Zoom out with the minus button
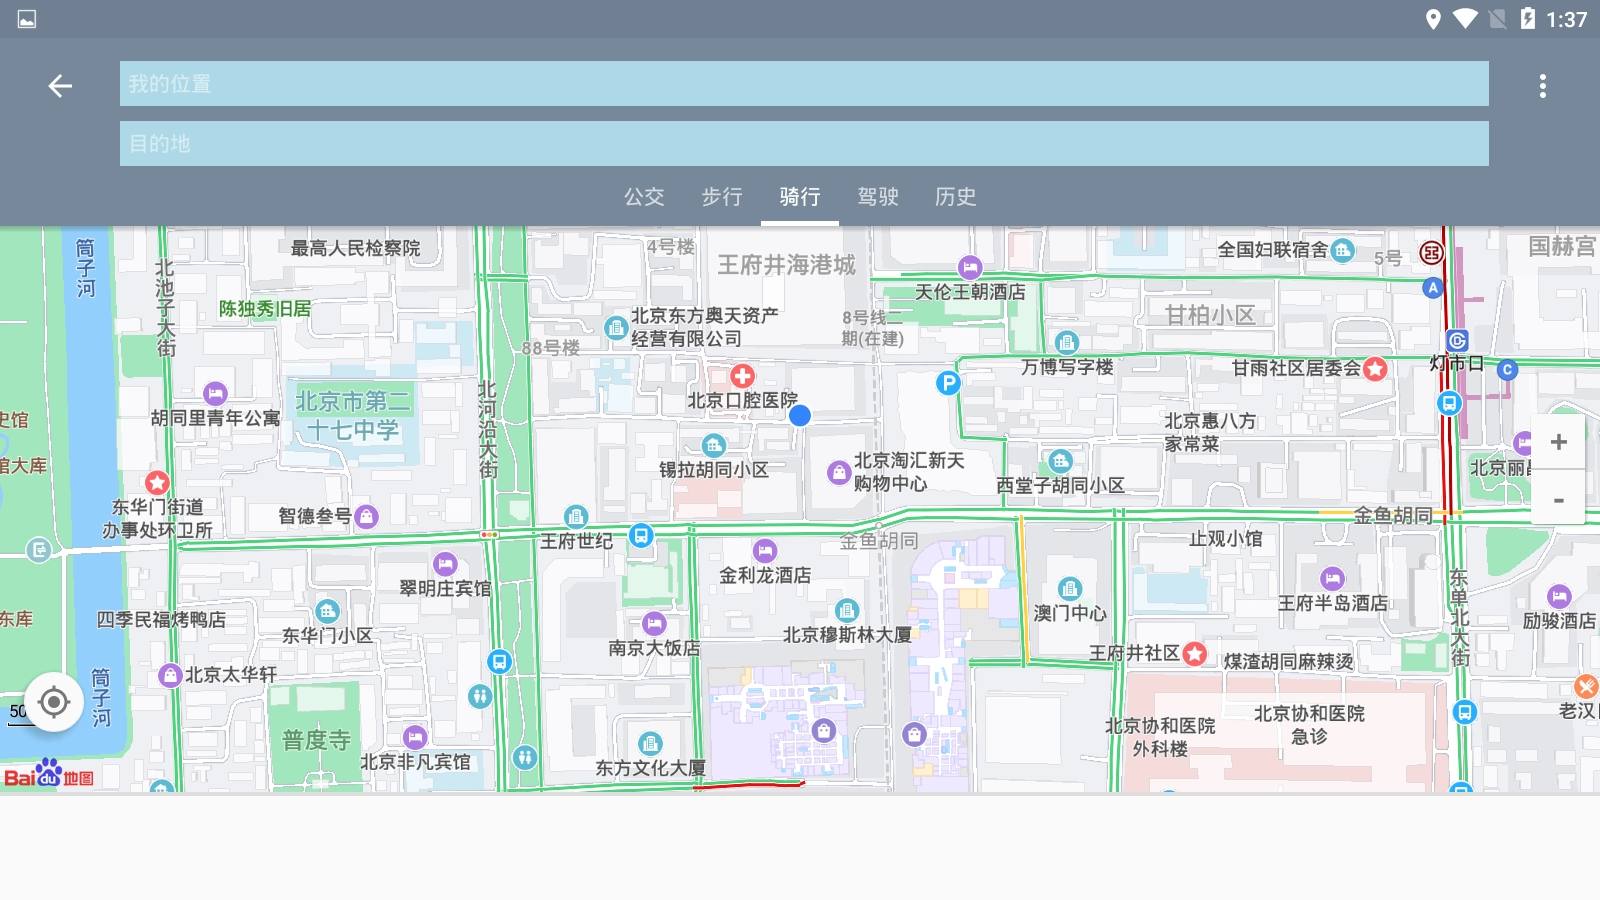Viewport: 1600px width, 900px height. (x=1558, y=500)
